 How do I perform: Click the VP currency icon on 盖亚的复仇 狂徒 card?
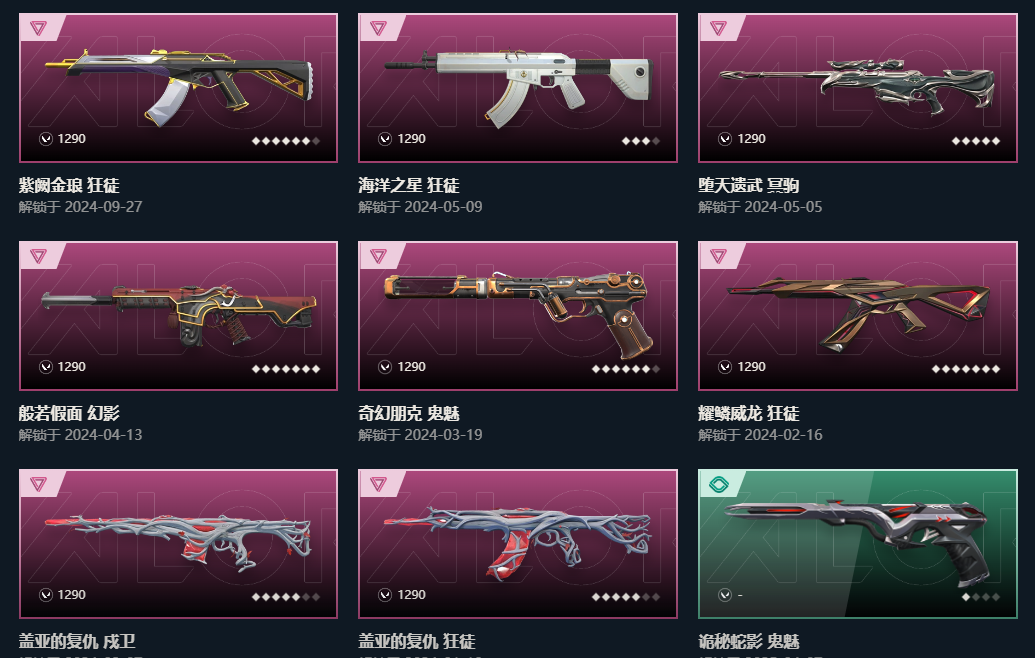click(x=385, y=595)
